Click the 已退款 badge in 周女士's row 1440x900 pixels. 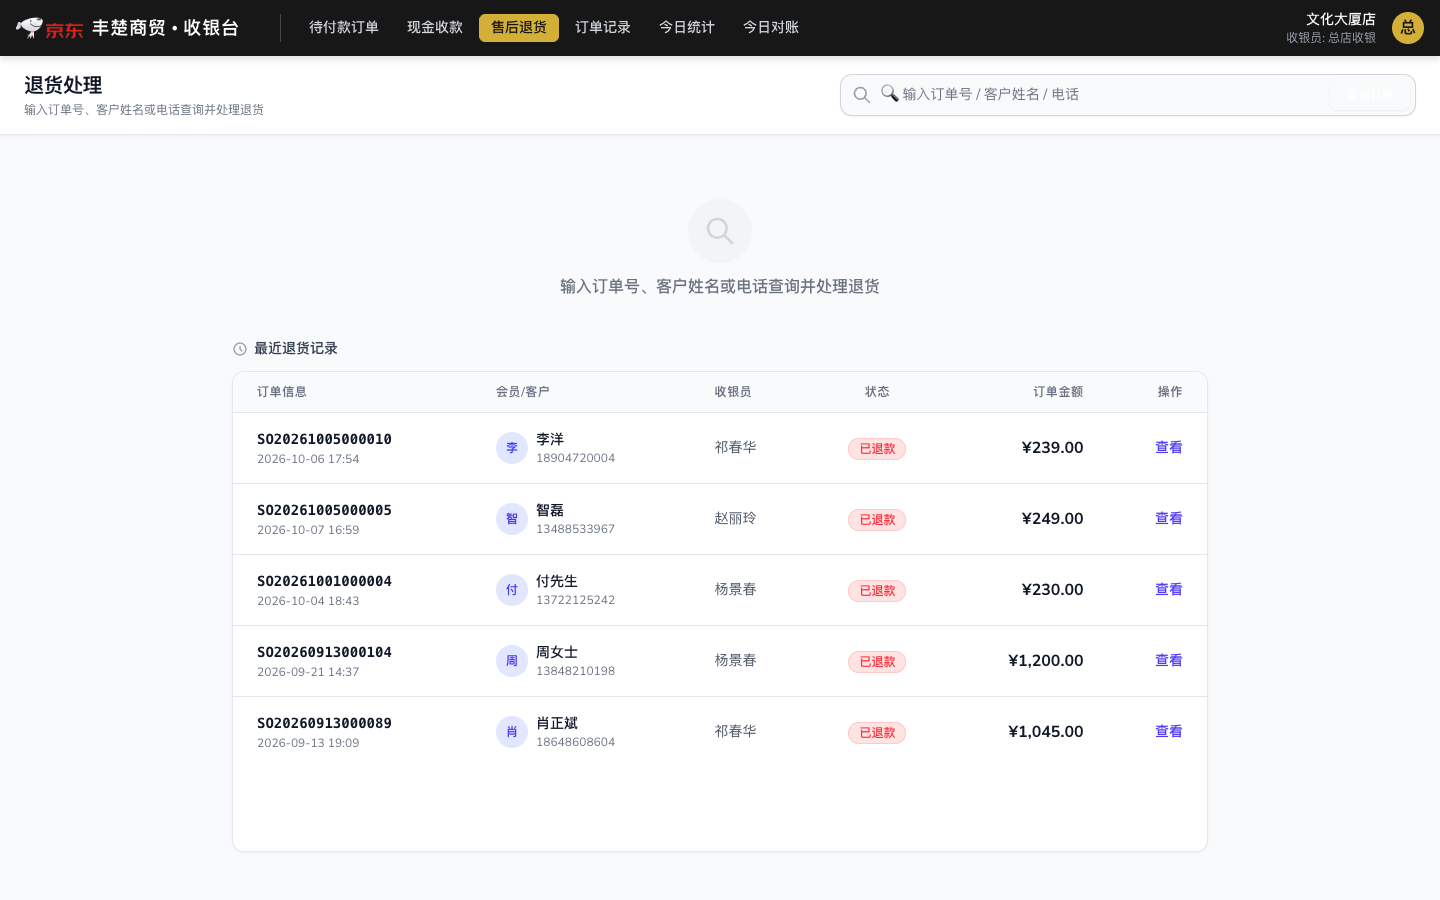877,662
